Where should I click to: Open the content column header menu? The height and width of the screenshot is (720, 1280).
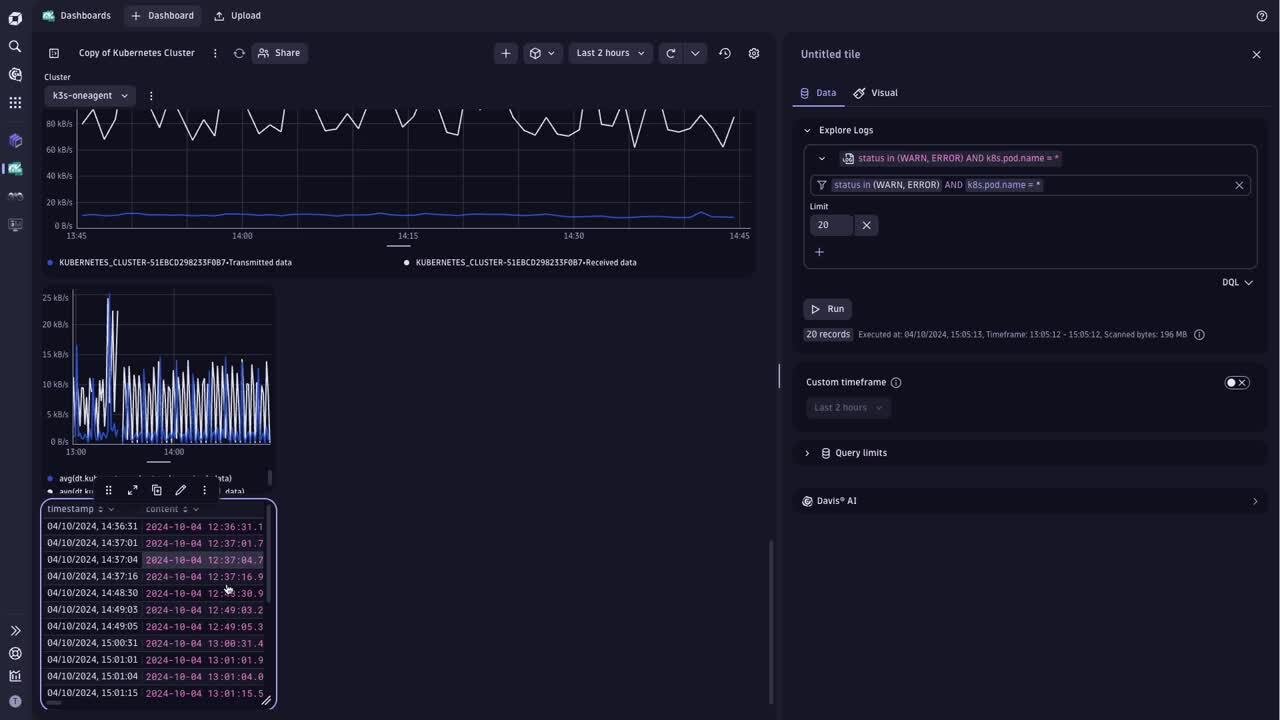click(x=195, y=509)
